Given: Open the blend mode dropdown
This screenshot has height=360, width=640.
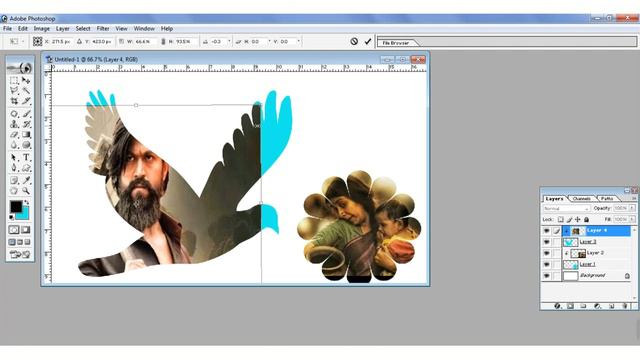Looking at the screenshot, I should [x=566, y=208].
